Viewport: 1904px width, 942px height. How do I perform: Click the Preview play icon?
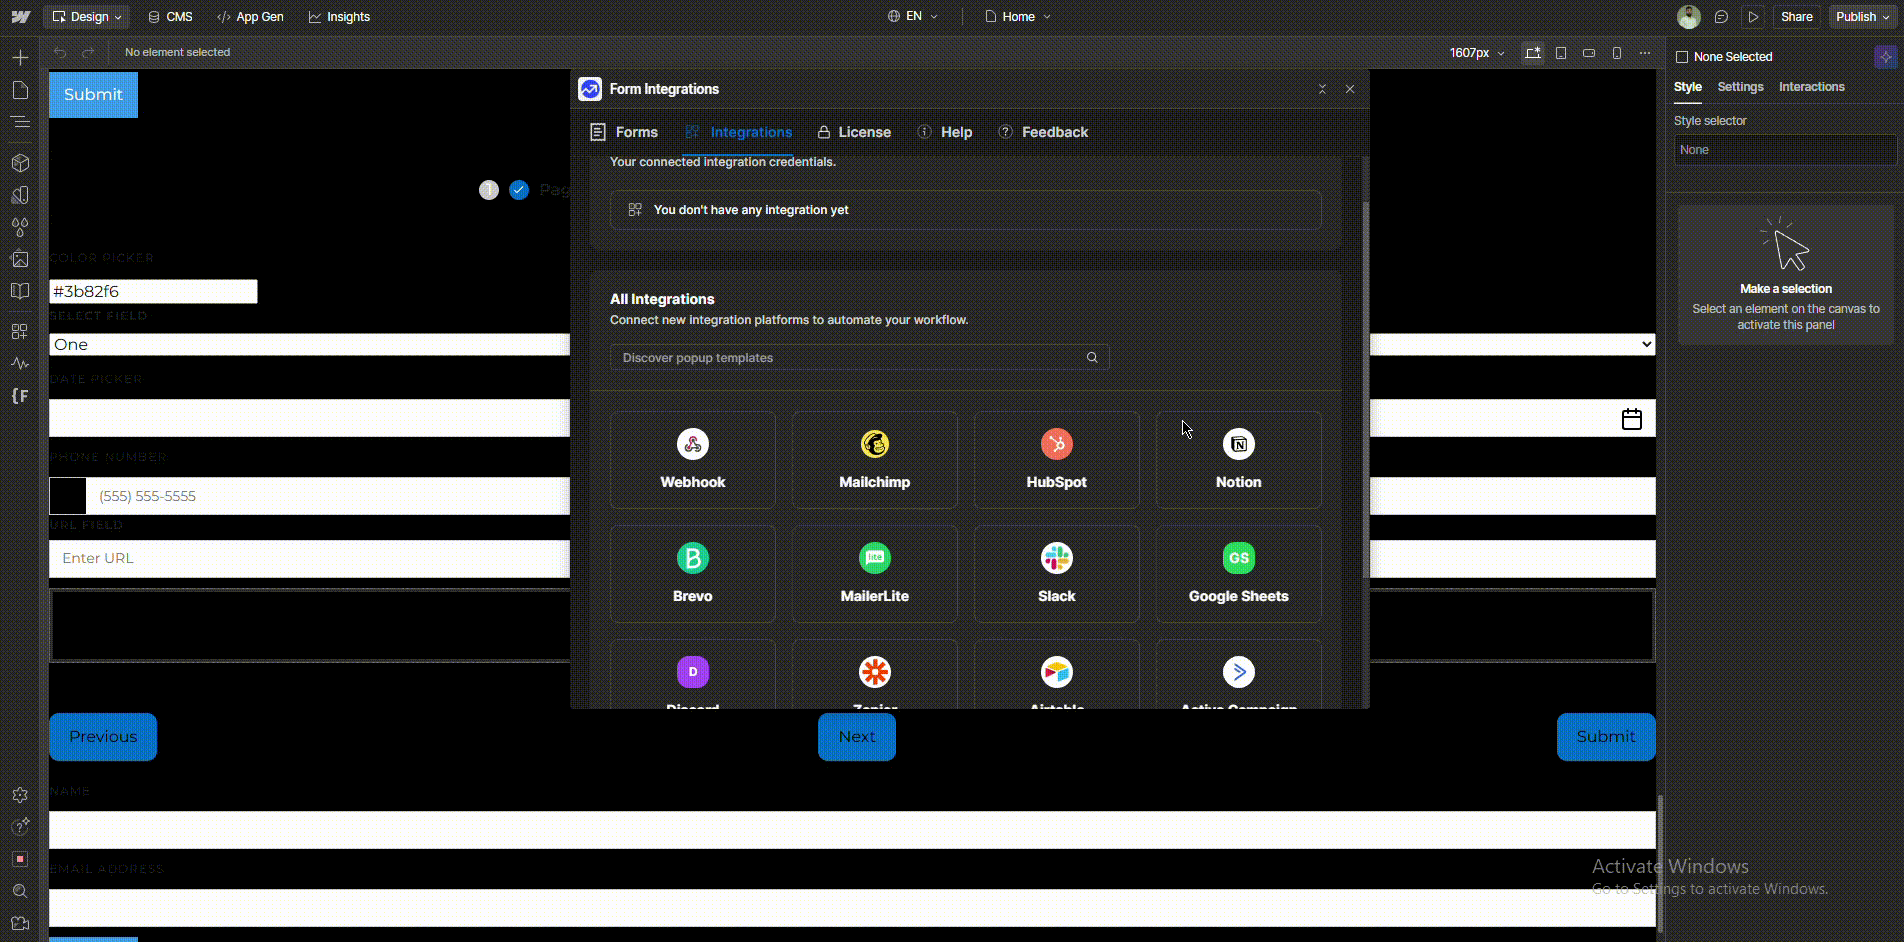point(1753,17)
